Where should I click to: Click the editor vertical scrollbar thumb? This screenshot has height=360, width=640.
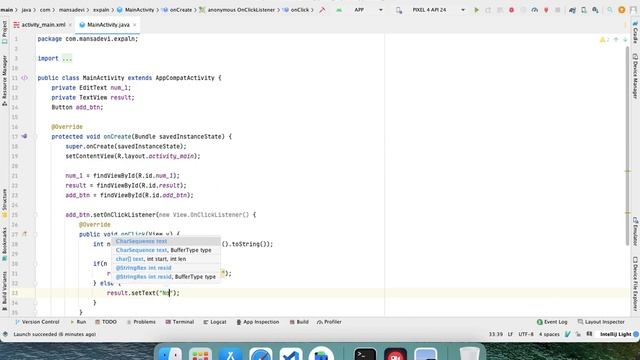pos(628,146)
